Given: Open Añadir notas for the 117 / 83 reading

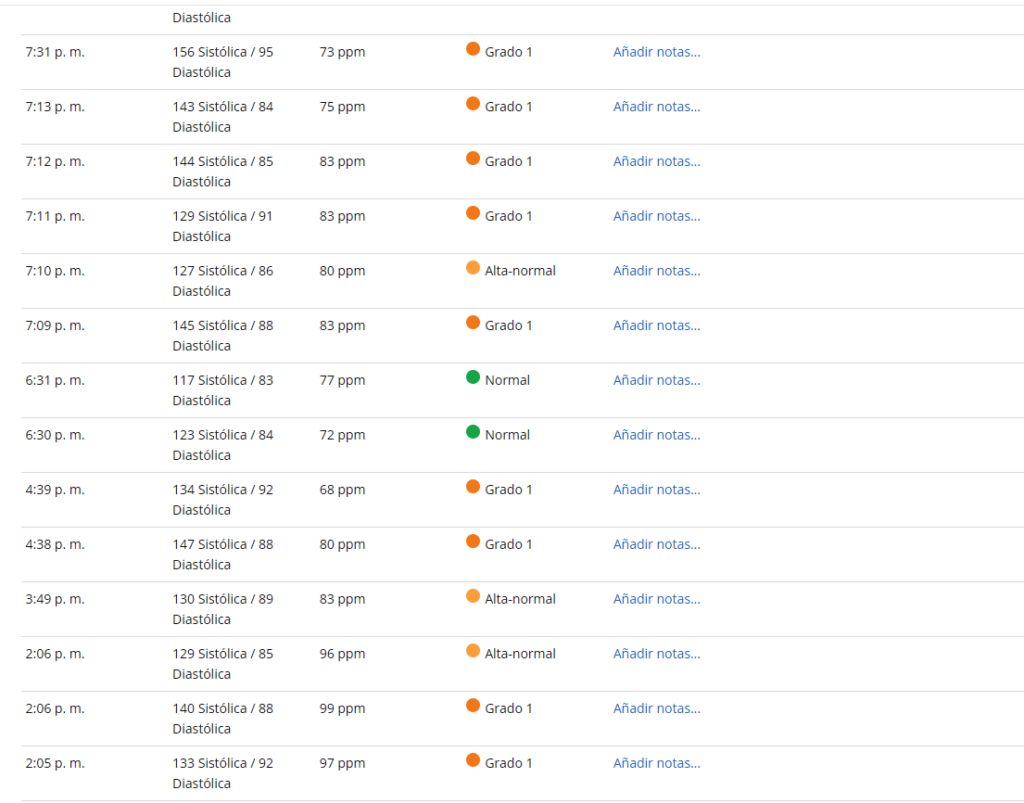Looking at the screenshot, I should click(x=656, y=380).
